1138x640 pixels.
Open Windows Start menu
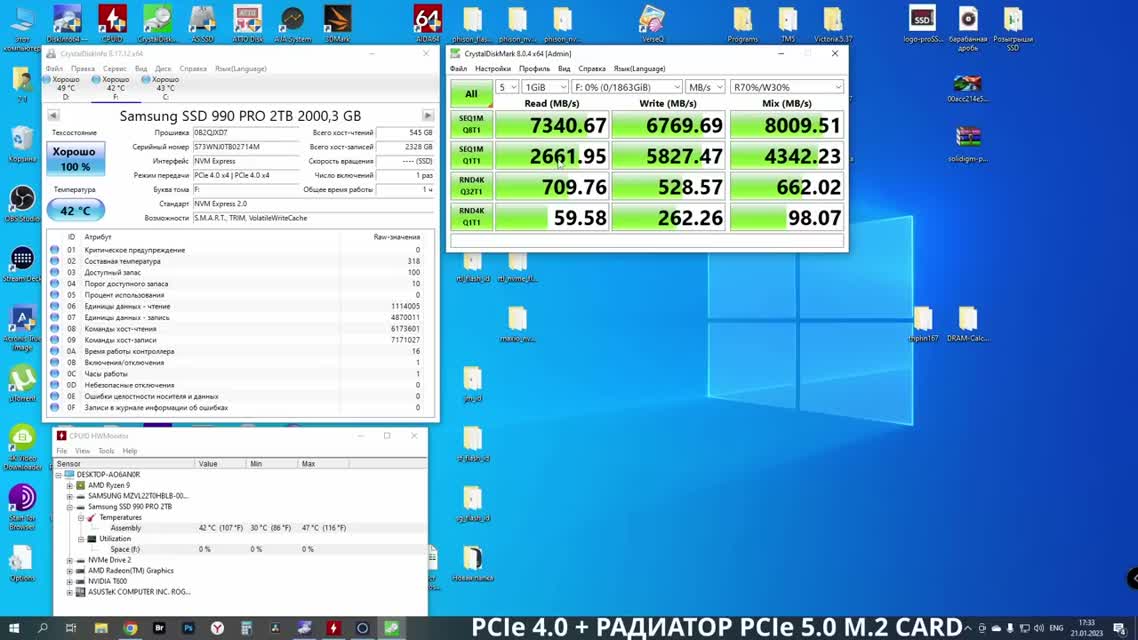click(14, 628)
